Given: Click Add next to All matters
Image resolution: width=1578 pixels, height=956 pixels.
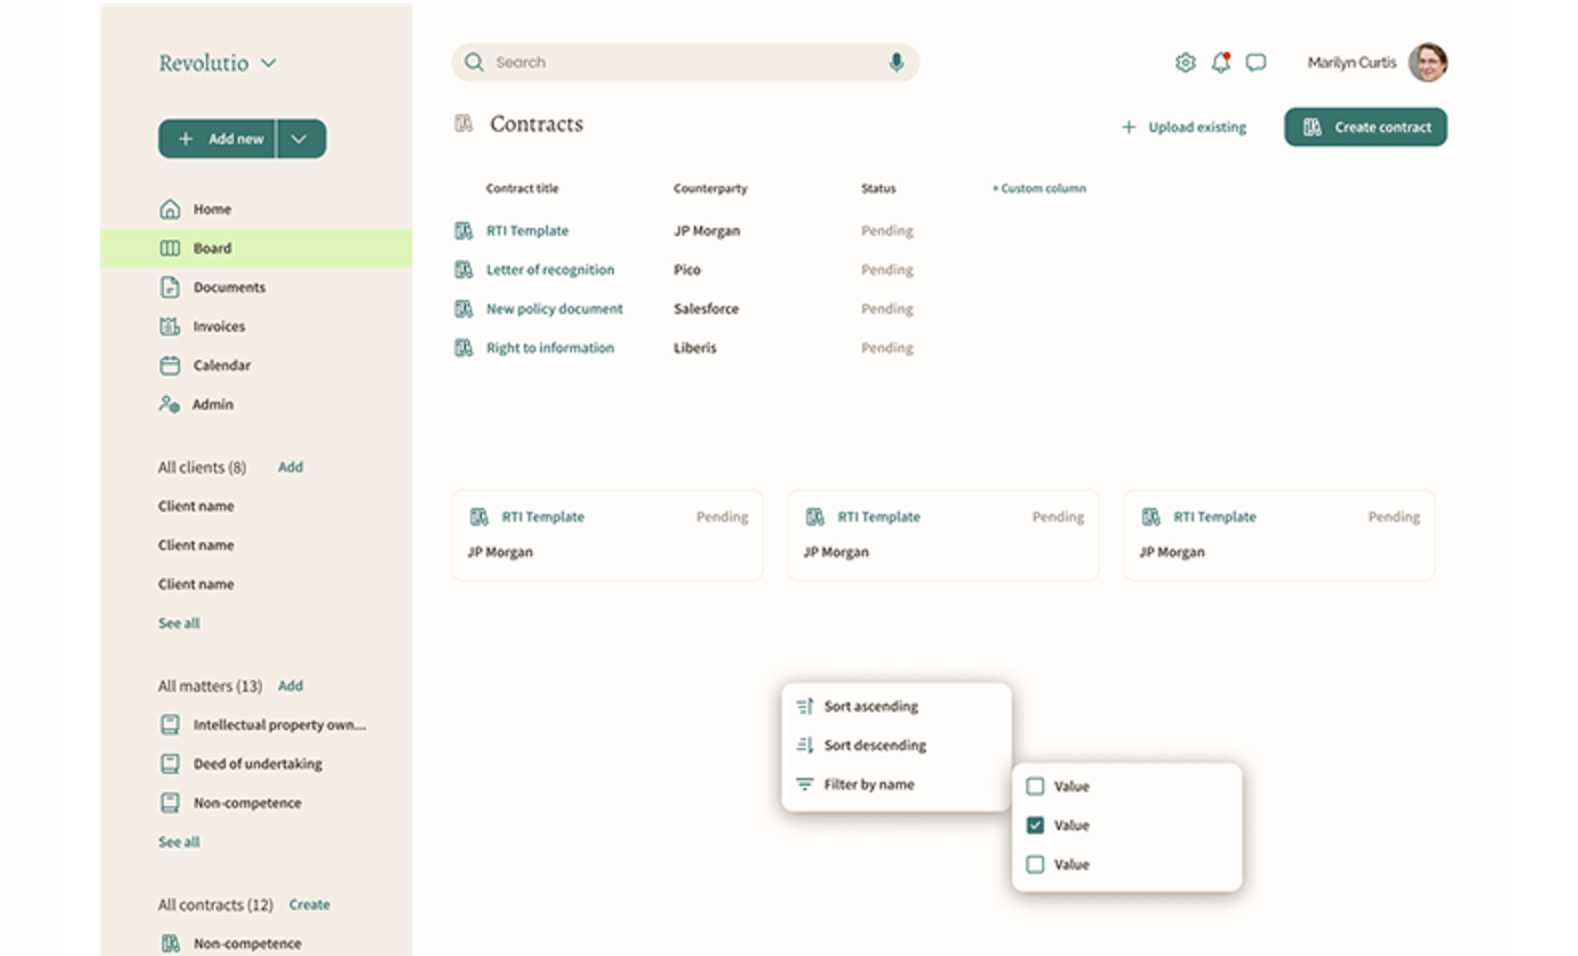Looking at the screenshot, I should coord(290,686).
